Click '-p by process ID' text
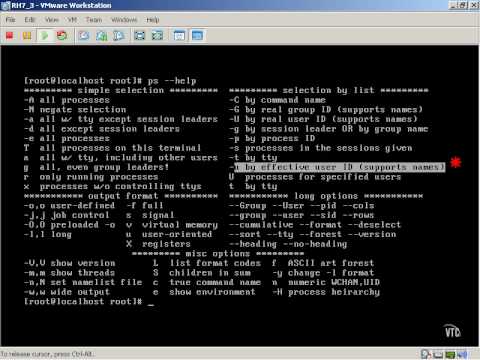This screenshot has height=360, width=480. click(x=272, y=138)
